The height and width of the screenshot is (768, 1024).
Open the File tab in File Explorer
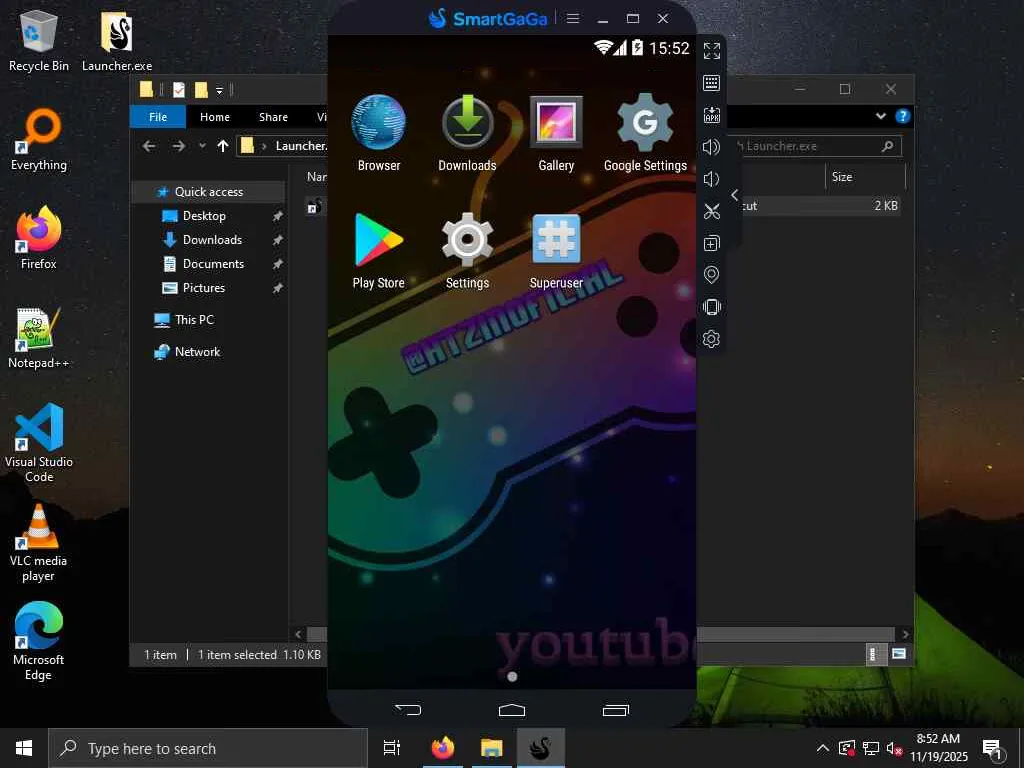tap(158, 117)
